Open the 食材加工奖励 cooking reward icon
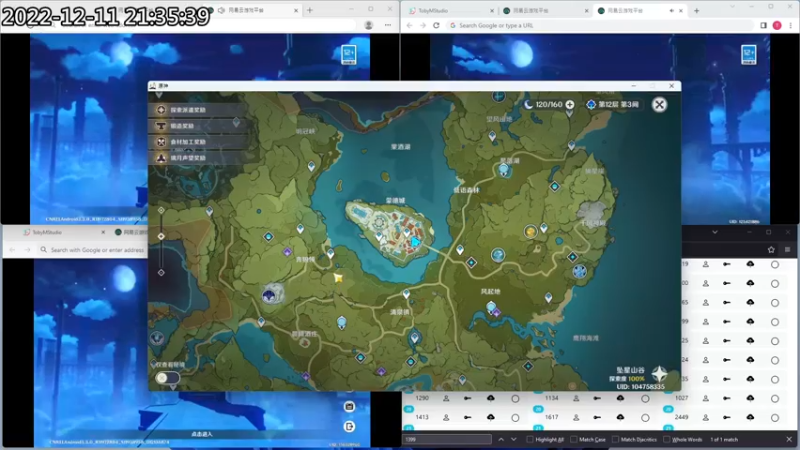The image size is (800, 450). [161, 142]
